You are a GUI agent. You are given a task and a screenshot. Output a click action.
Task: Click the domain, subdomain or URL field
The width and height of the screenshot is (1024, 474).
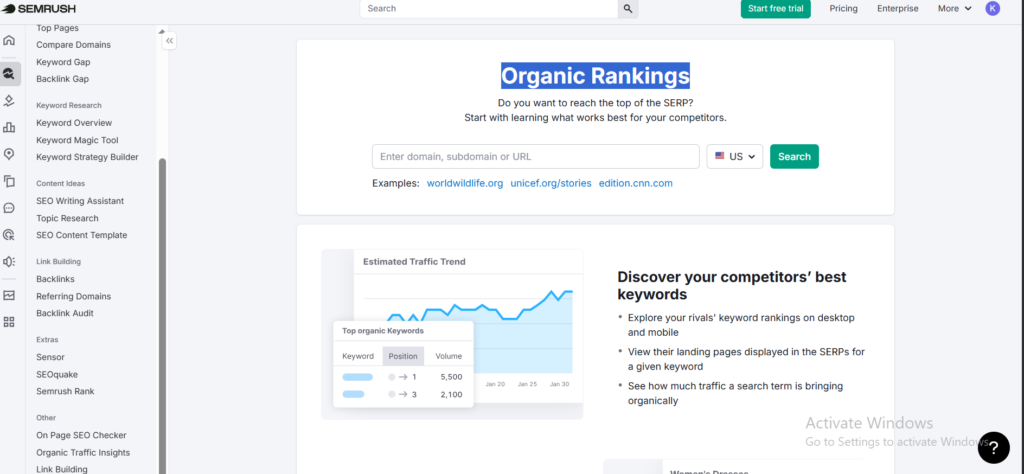tap(535, 157)
